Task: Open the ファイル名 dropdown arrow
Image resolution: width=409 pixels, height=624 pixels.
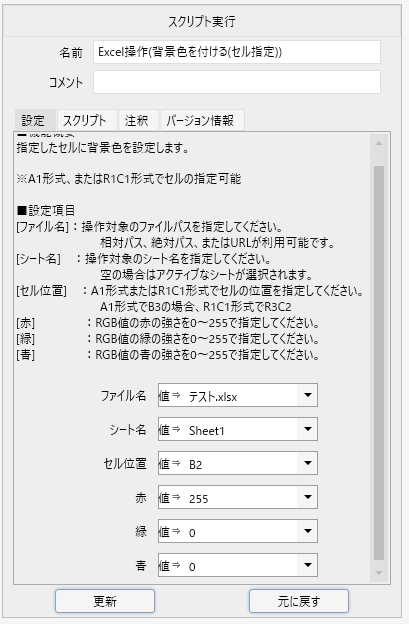Action: click(x=307, y=395)
